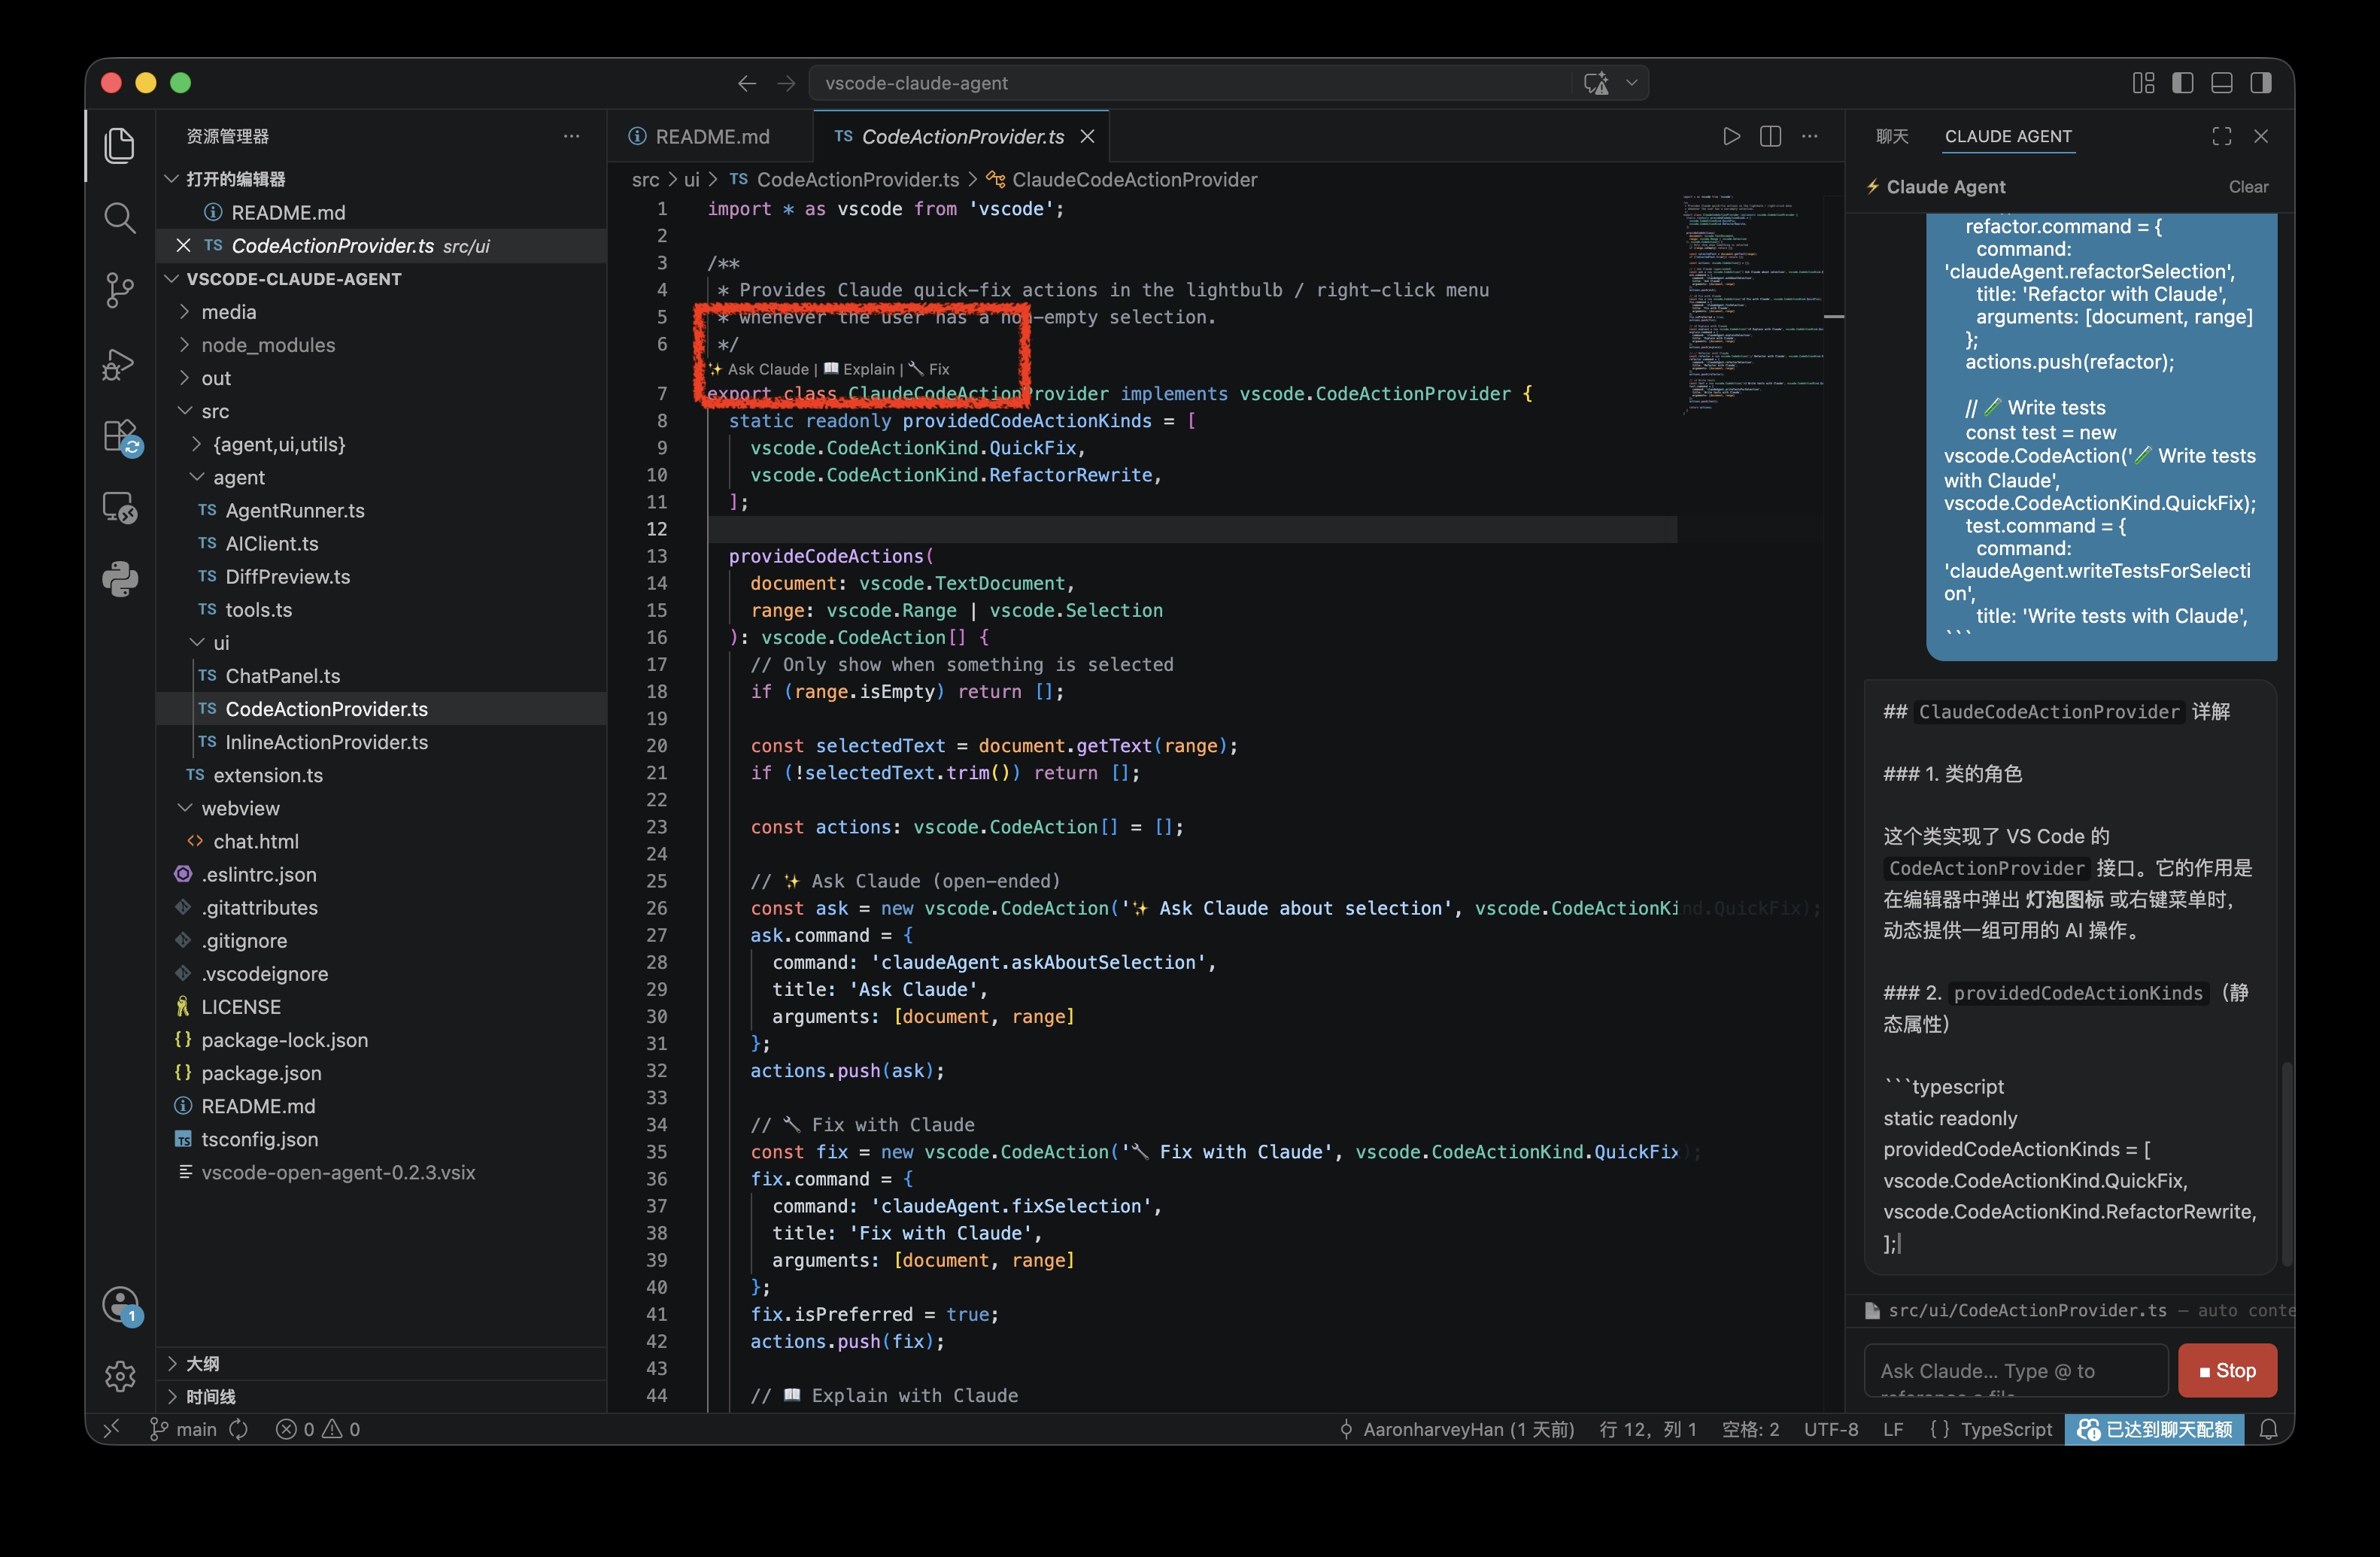Open the notifications bell
2380x1557 pixels.
point(2269,1429)
